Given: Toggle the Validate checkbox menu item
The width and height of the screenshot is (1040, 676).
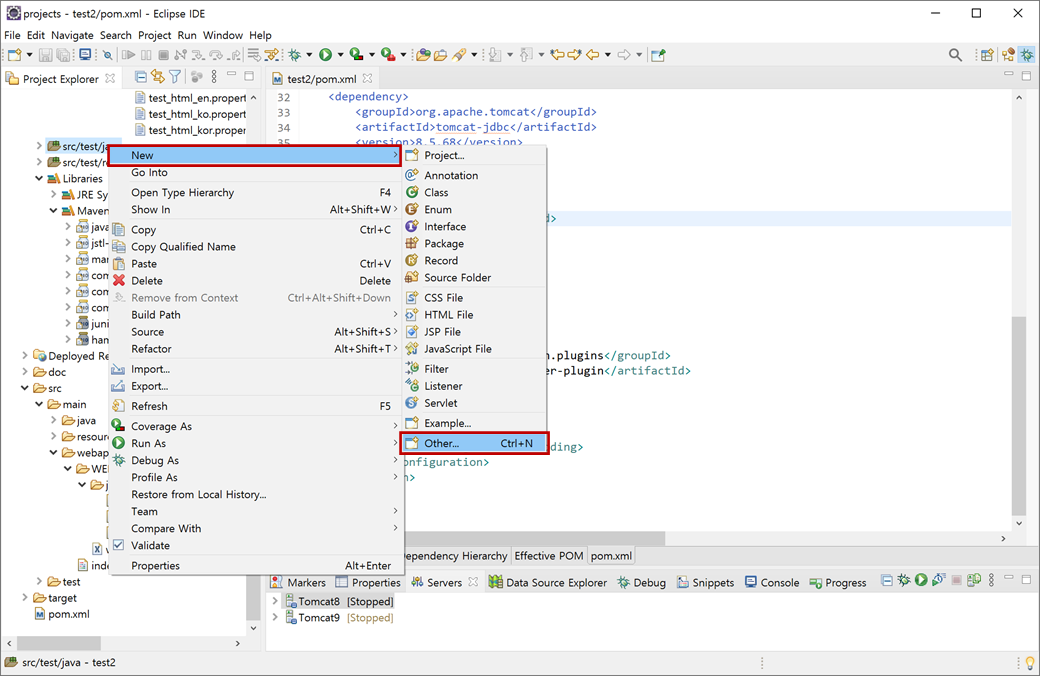Looking at the screenshot, I should (x=119, y=545).
